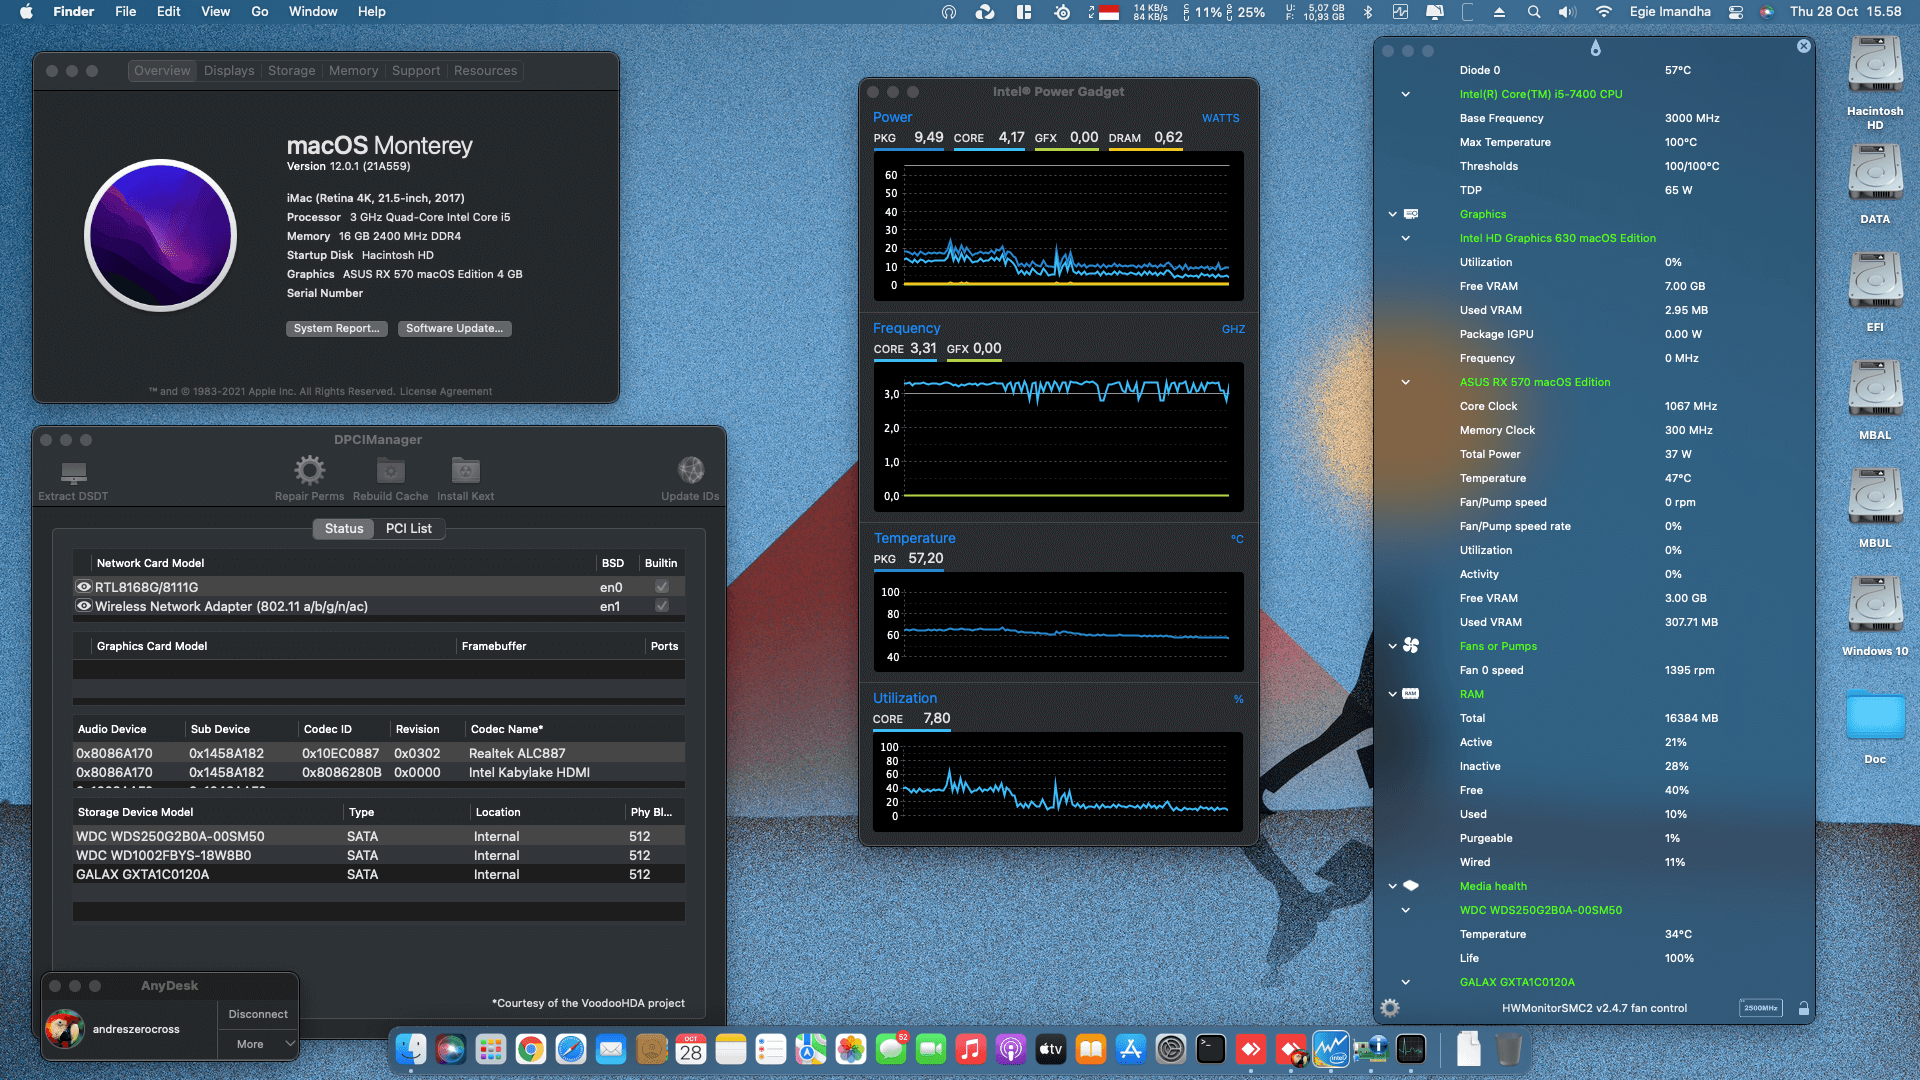Open the More dropdown in AnyDesk
Screen dimensions: 1920x1080
[259, 1044]
